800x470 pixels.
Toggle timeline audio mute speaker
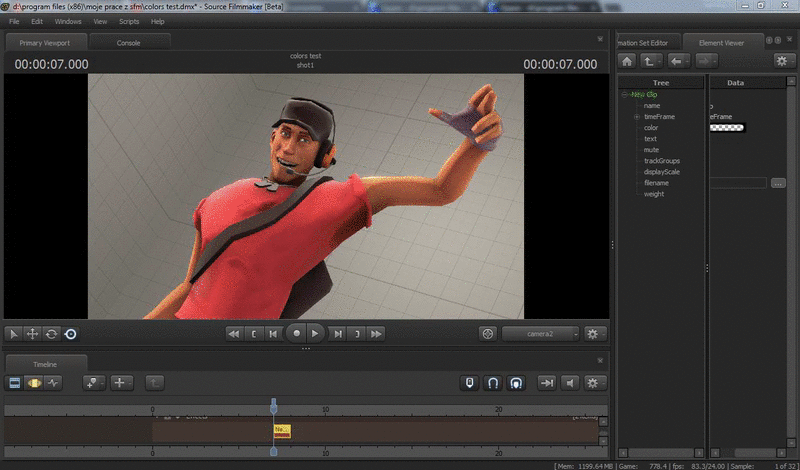click(x=570, y=383)
